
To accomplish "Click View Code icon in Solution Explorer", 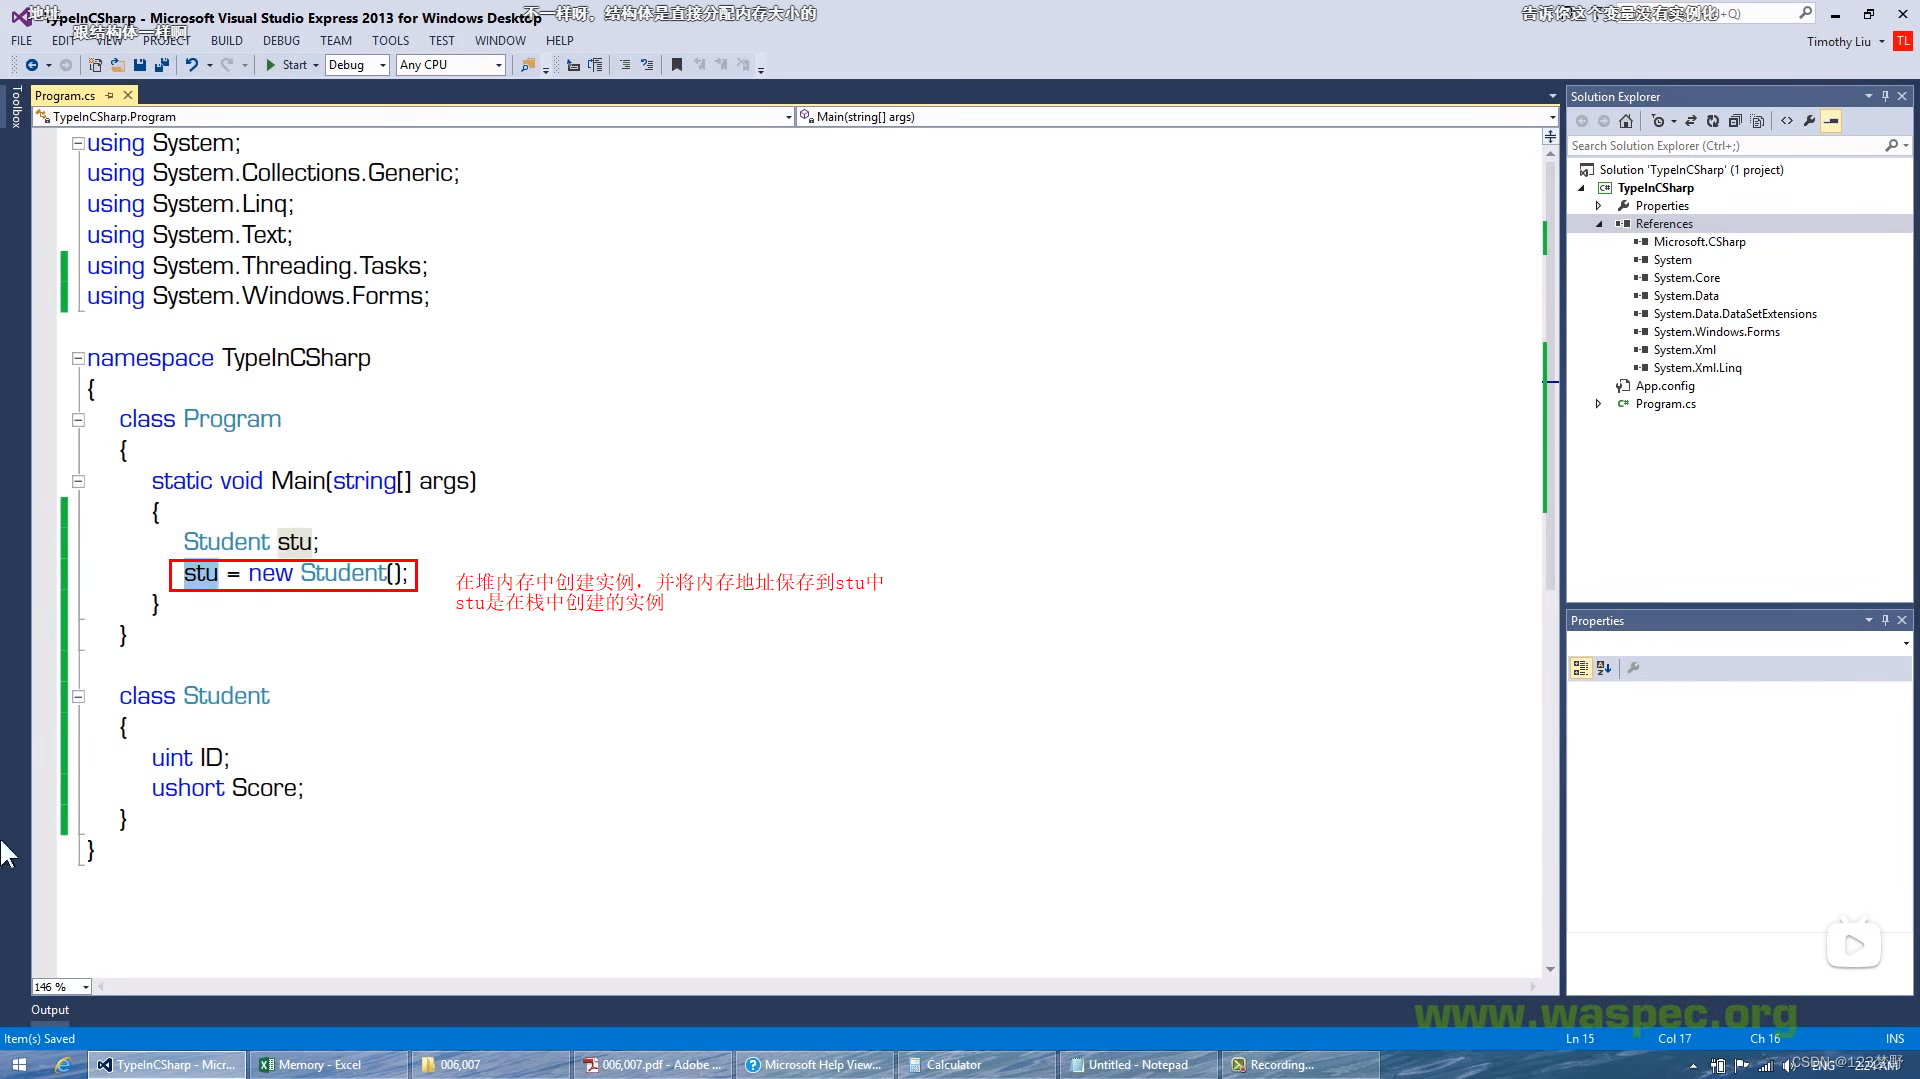I will click(x=1787, y=121).
